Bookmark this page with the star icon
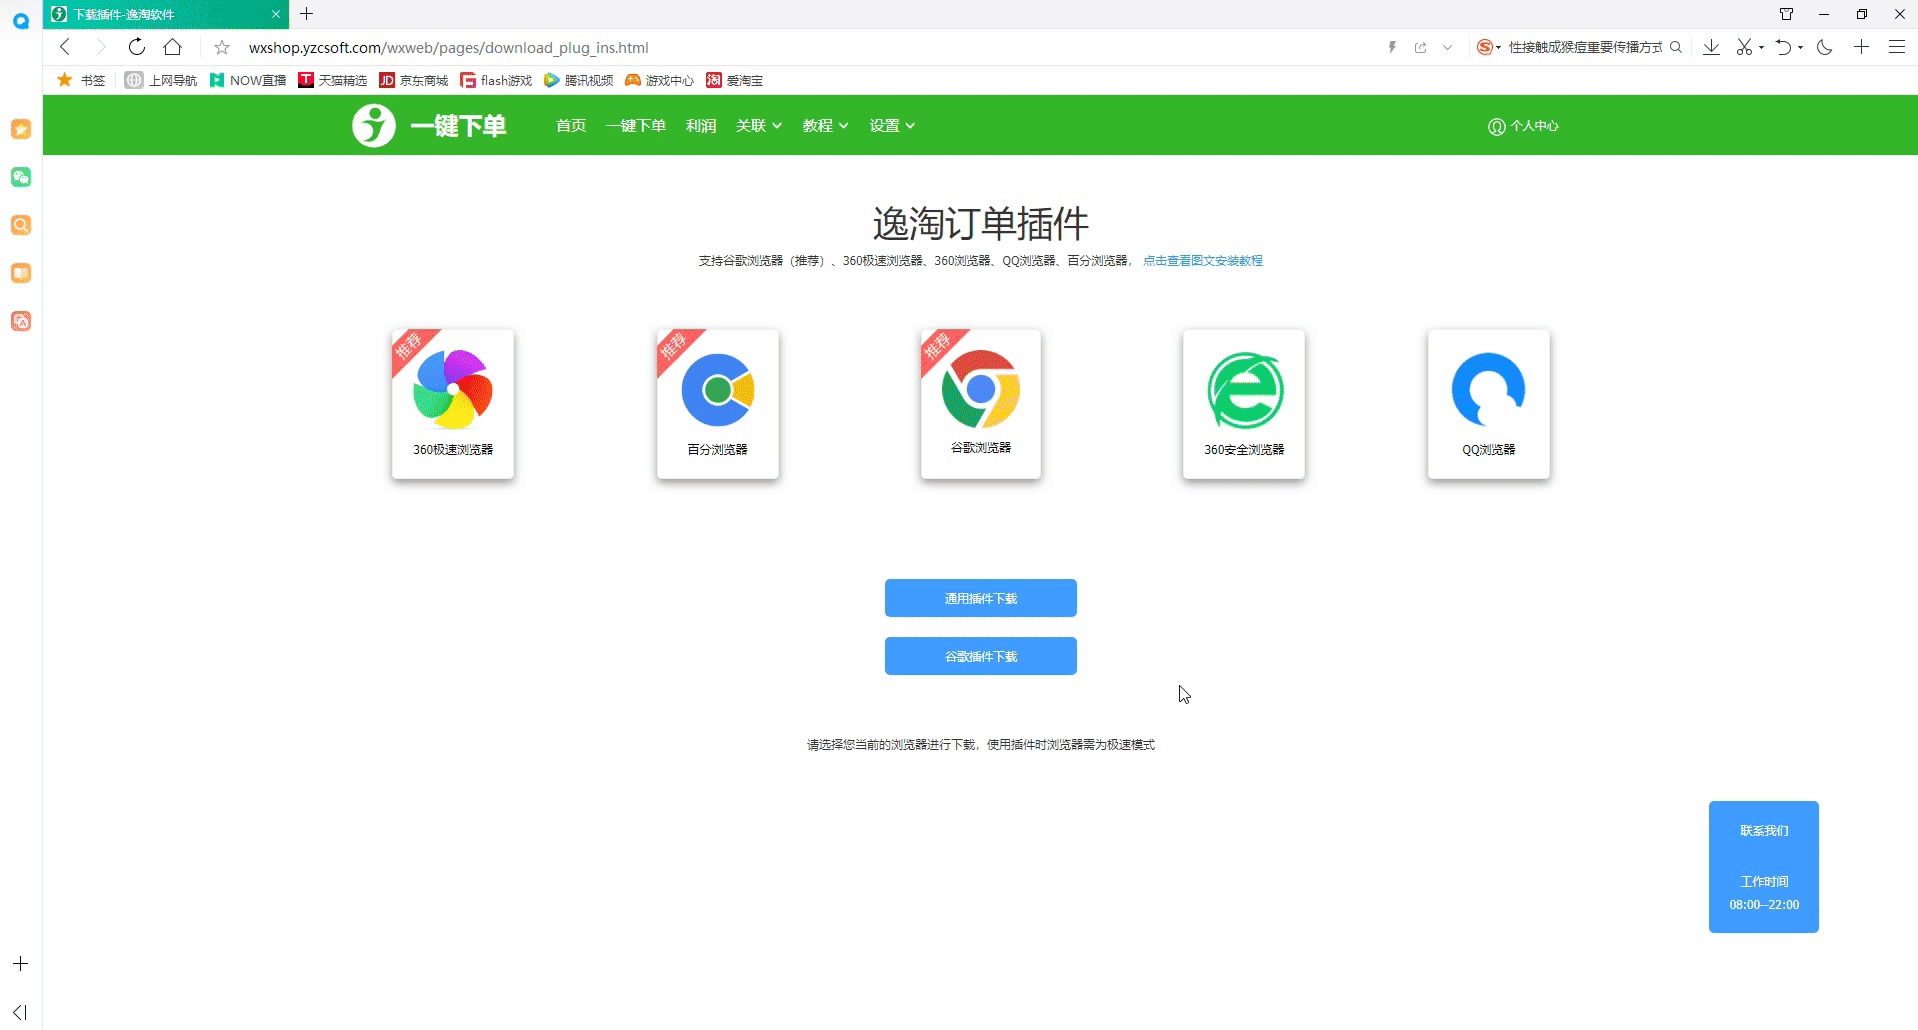This screenshot has width=1918, height=1030. click(222, 47)
